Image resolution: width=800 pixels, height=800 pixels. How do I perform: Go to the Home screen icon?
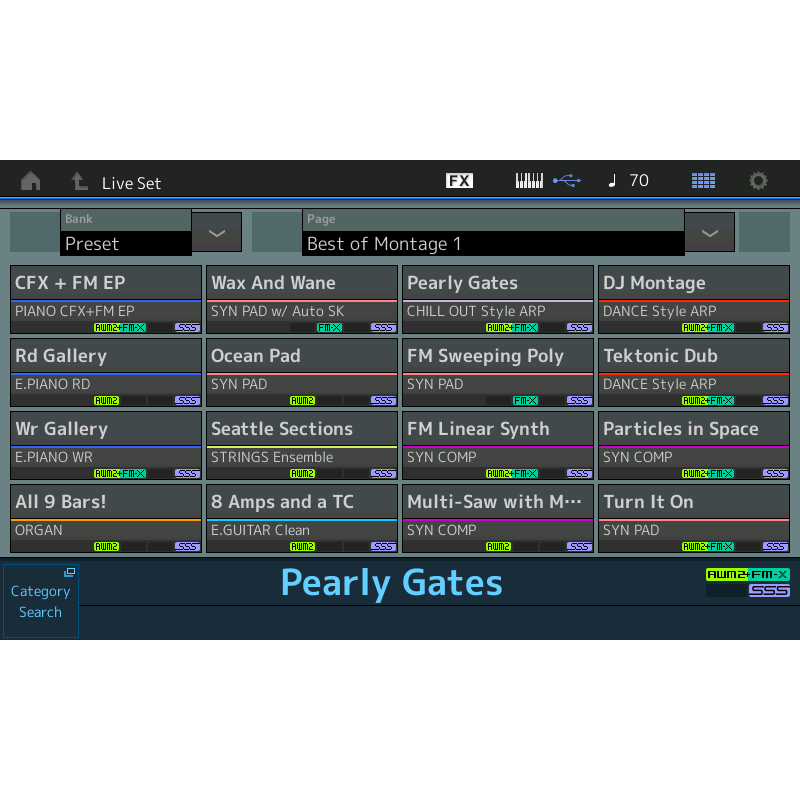pyautogui.click(x=31, y=181)
